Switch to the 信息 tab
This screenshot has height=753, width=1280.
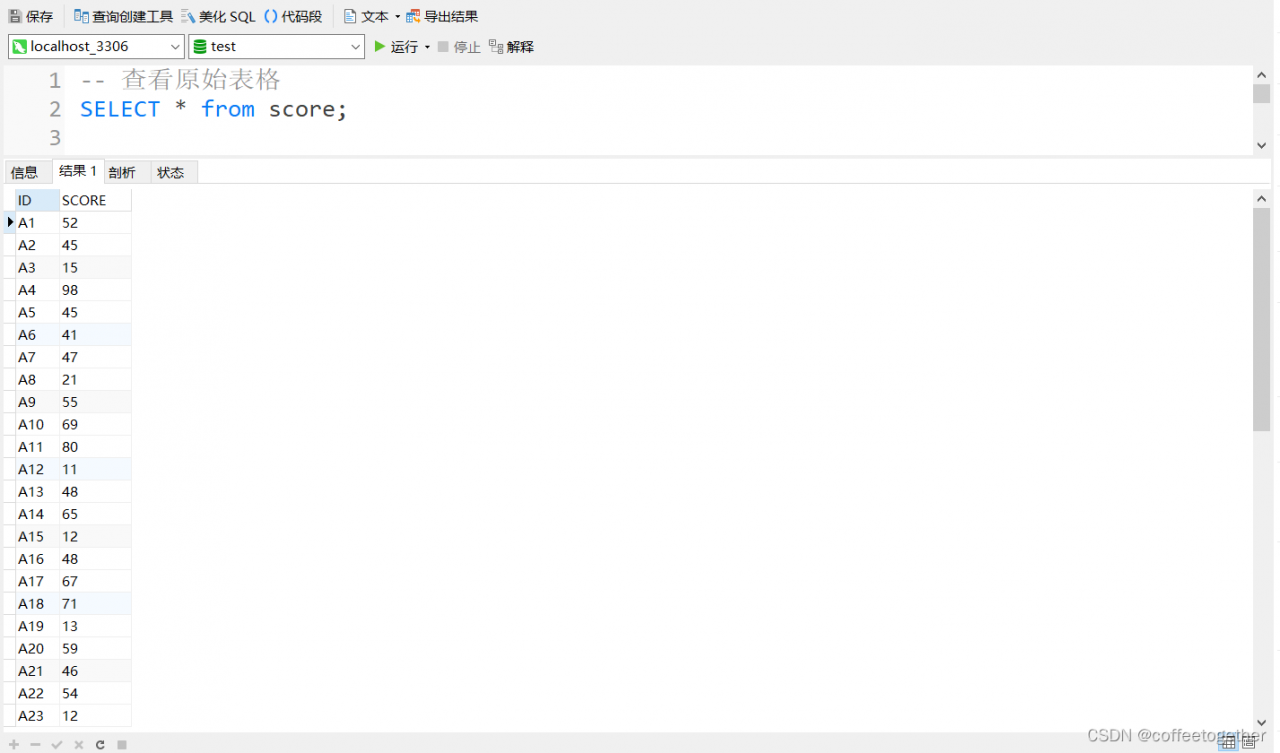25,172
